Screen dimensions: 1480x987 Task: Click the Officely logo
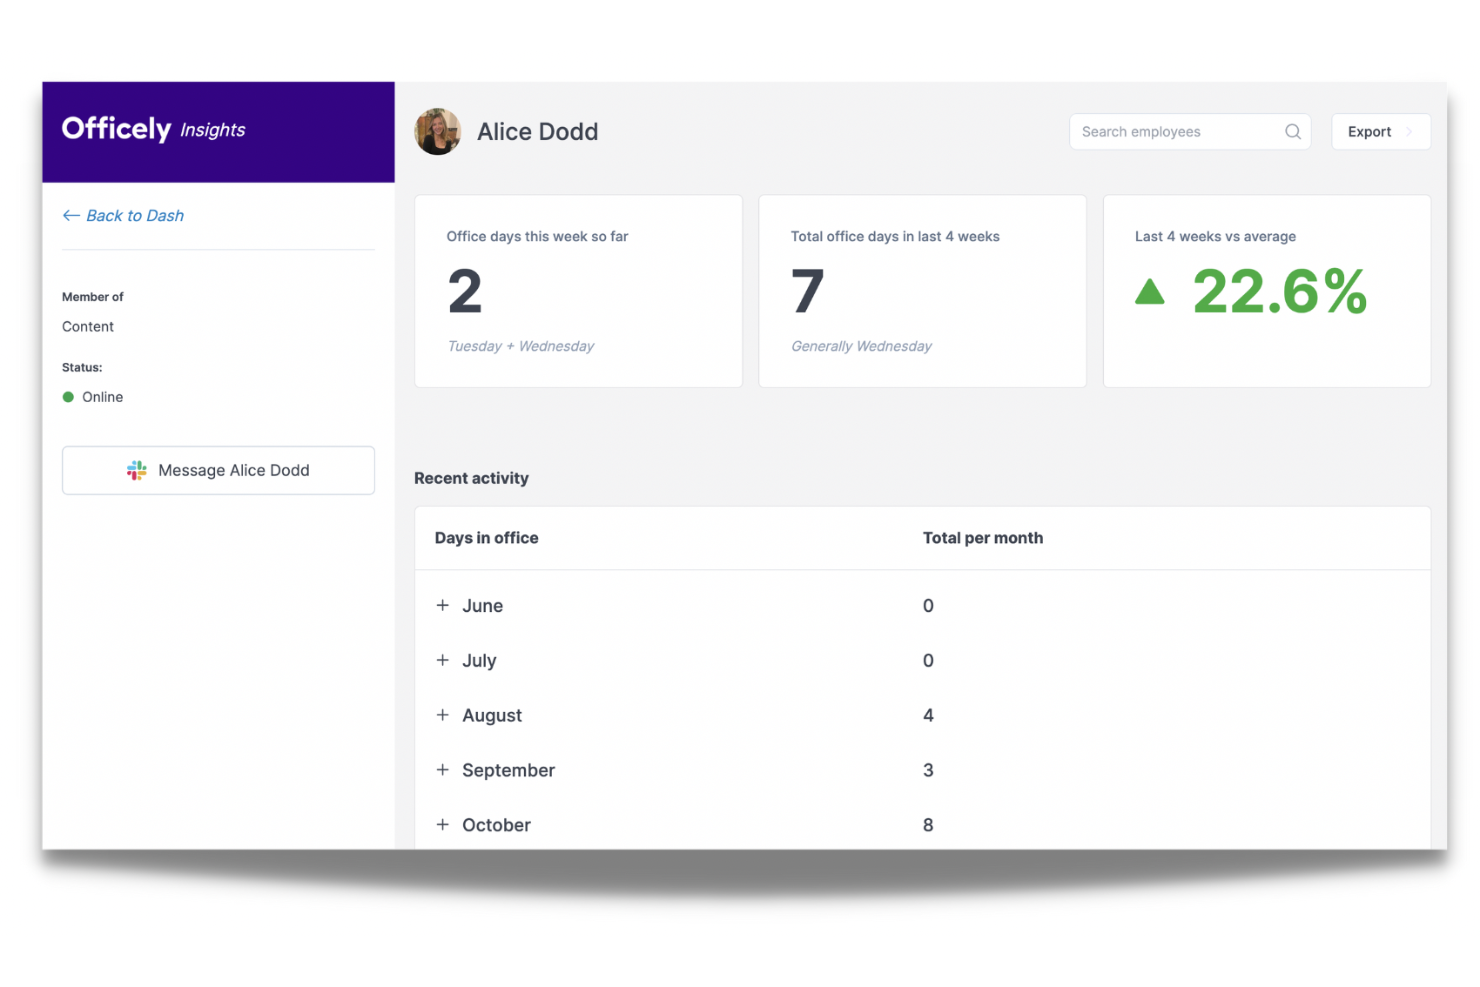(x=116, y=128)
